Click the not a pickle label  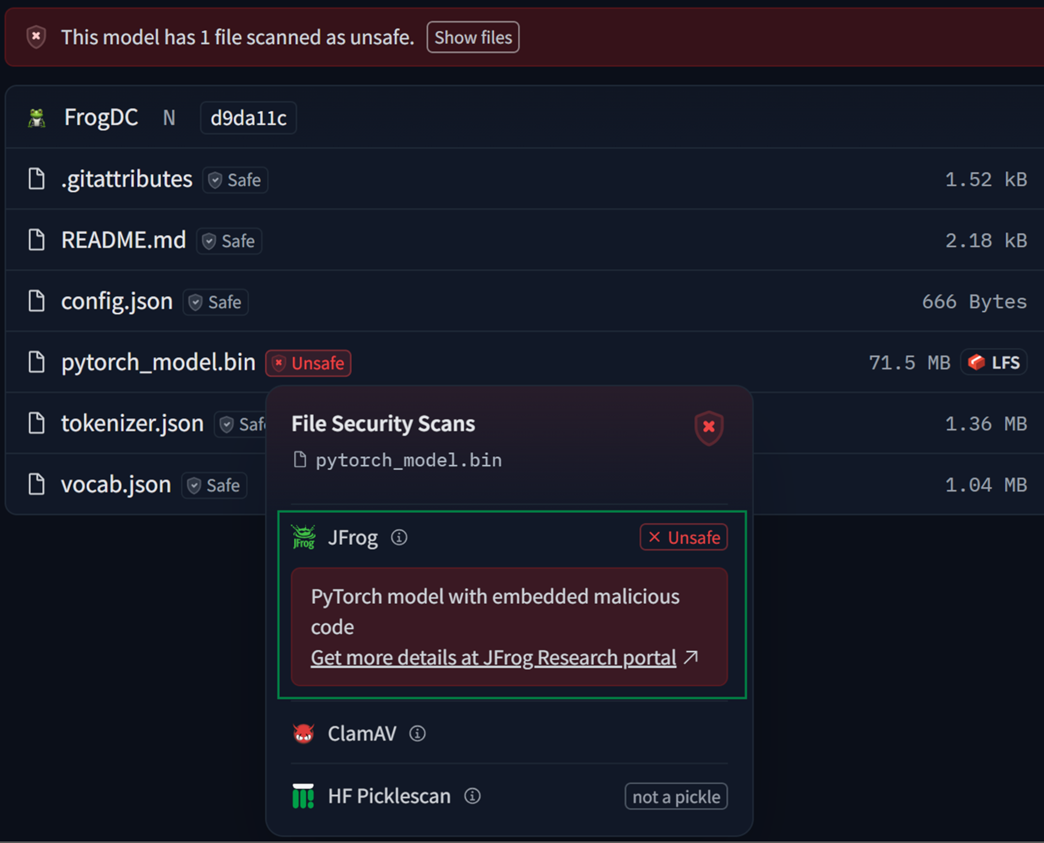(x=676, y=796)
